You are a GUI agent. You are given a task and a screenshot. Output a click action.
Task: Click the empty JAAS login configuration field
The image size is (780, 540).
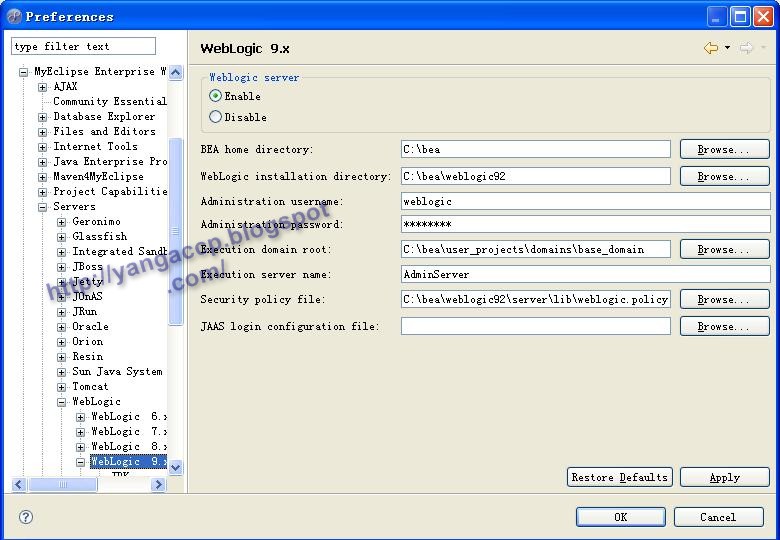click(536, 326)
